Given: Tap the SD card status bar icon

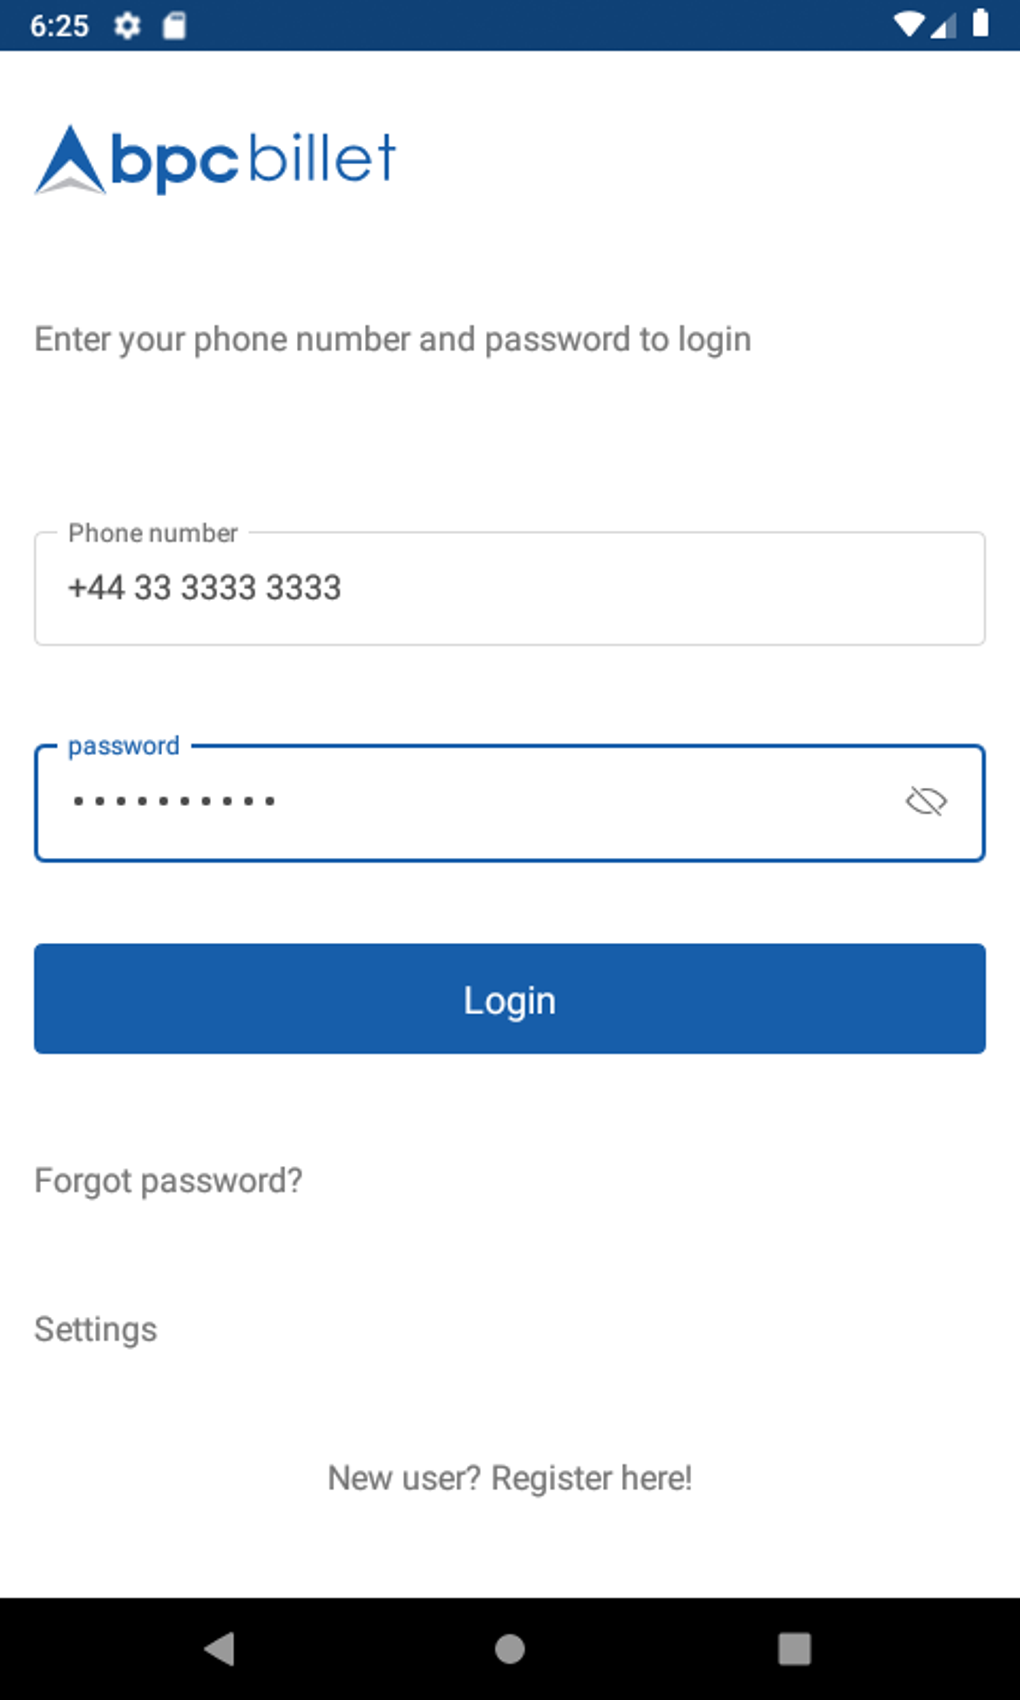Looking at the screenshot, I should (x=174, y=25).
